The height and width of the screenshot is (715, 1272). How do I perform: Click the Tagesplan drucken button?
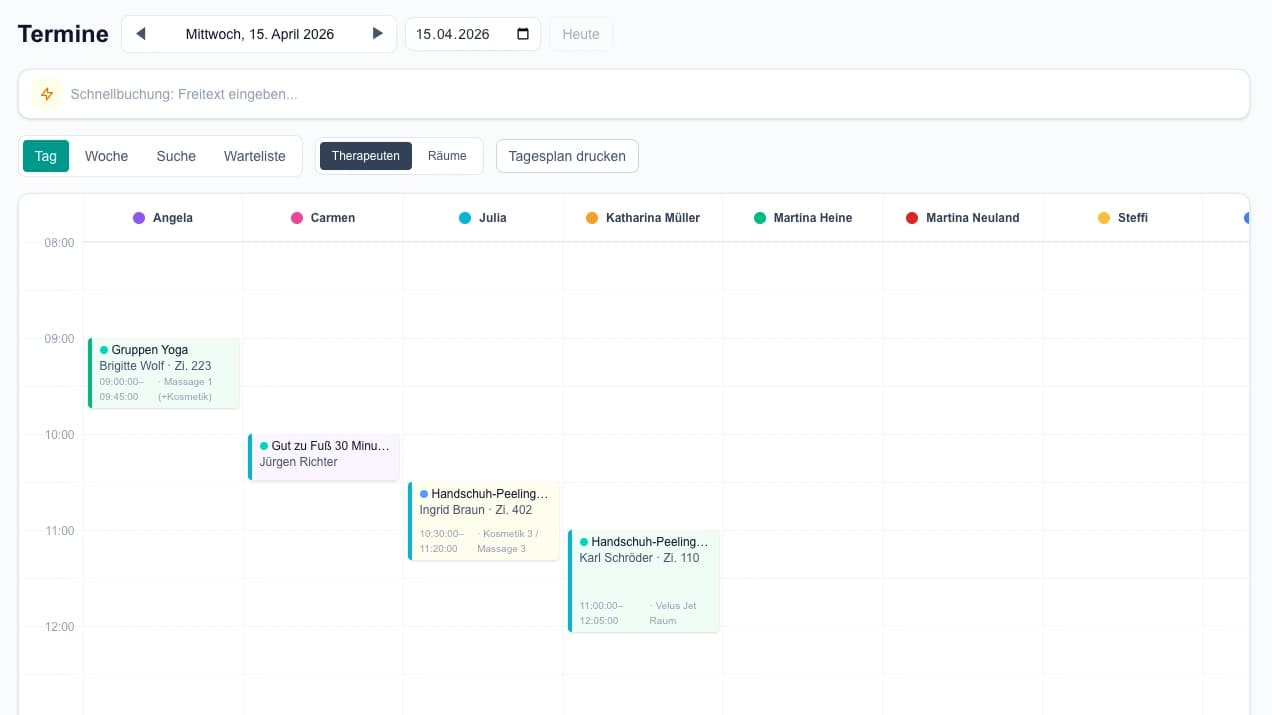[567, 156]
